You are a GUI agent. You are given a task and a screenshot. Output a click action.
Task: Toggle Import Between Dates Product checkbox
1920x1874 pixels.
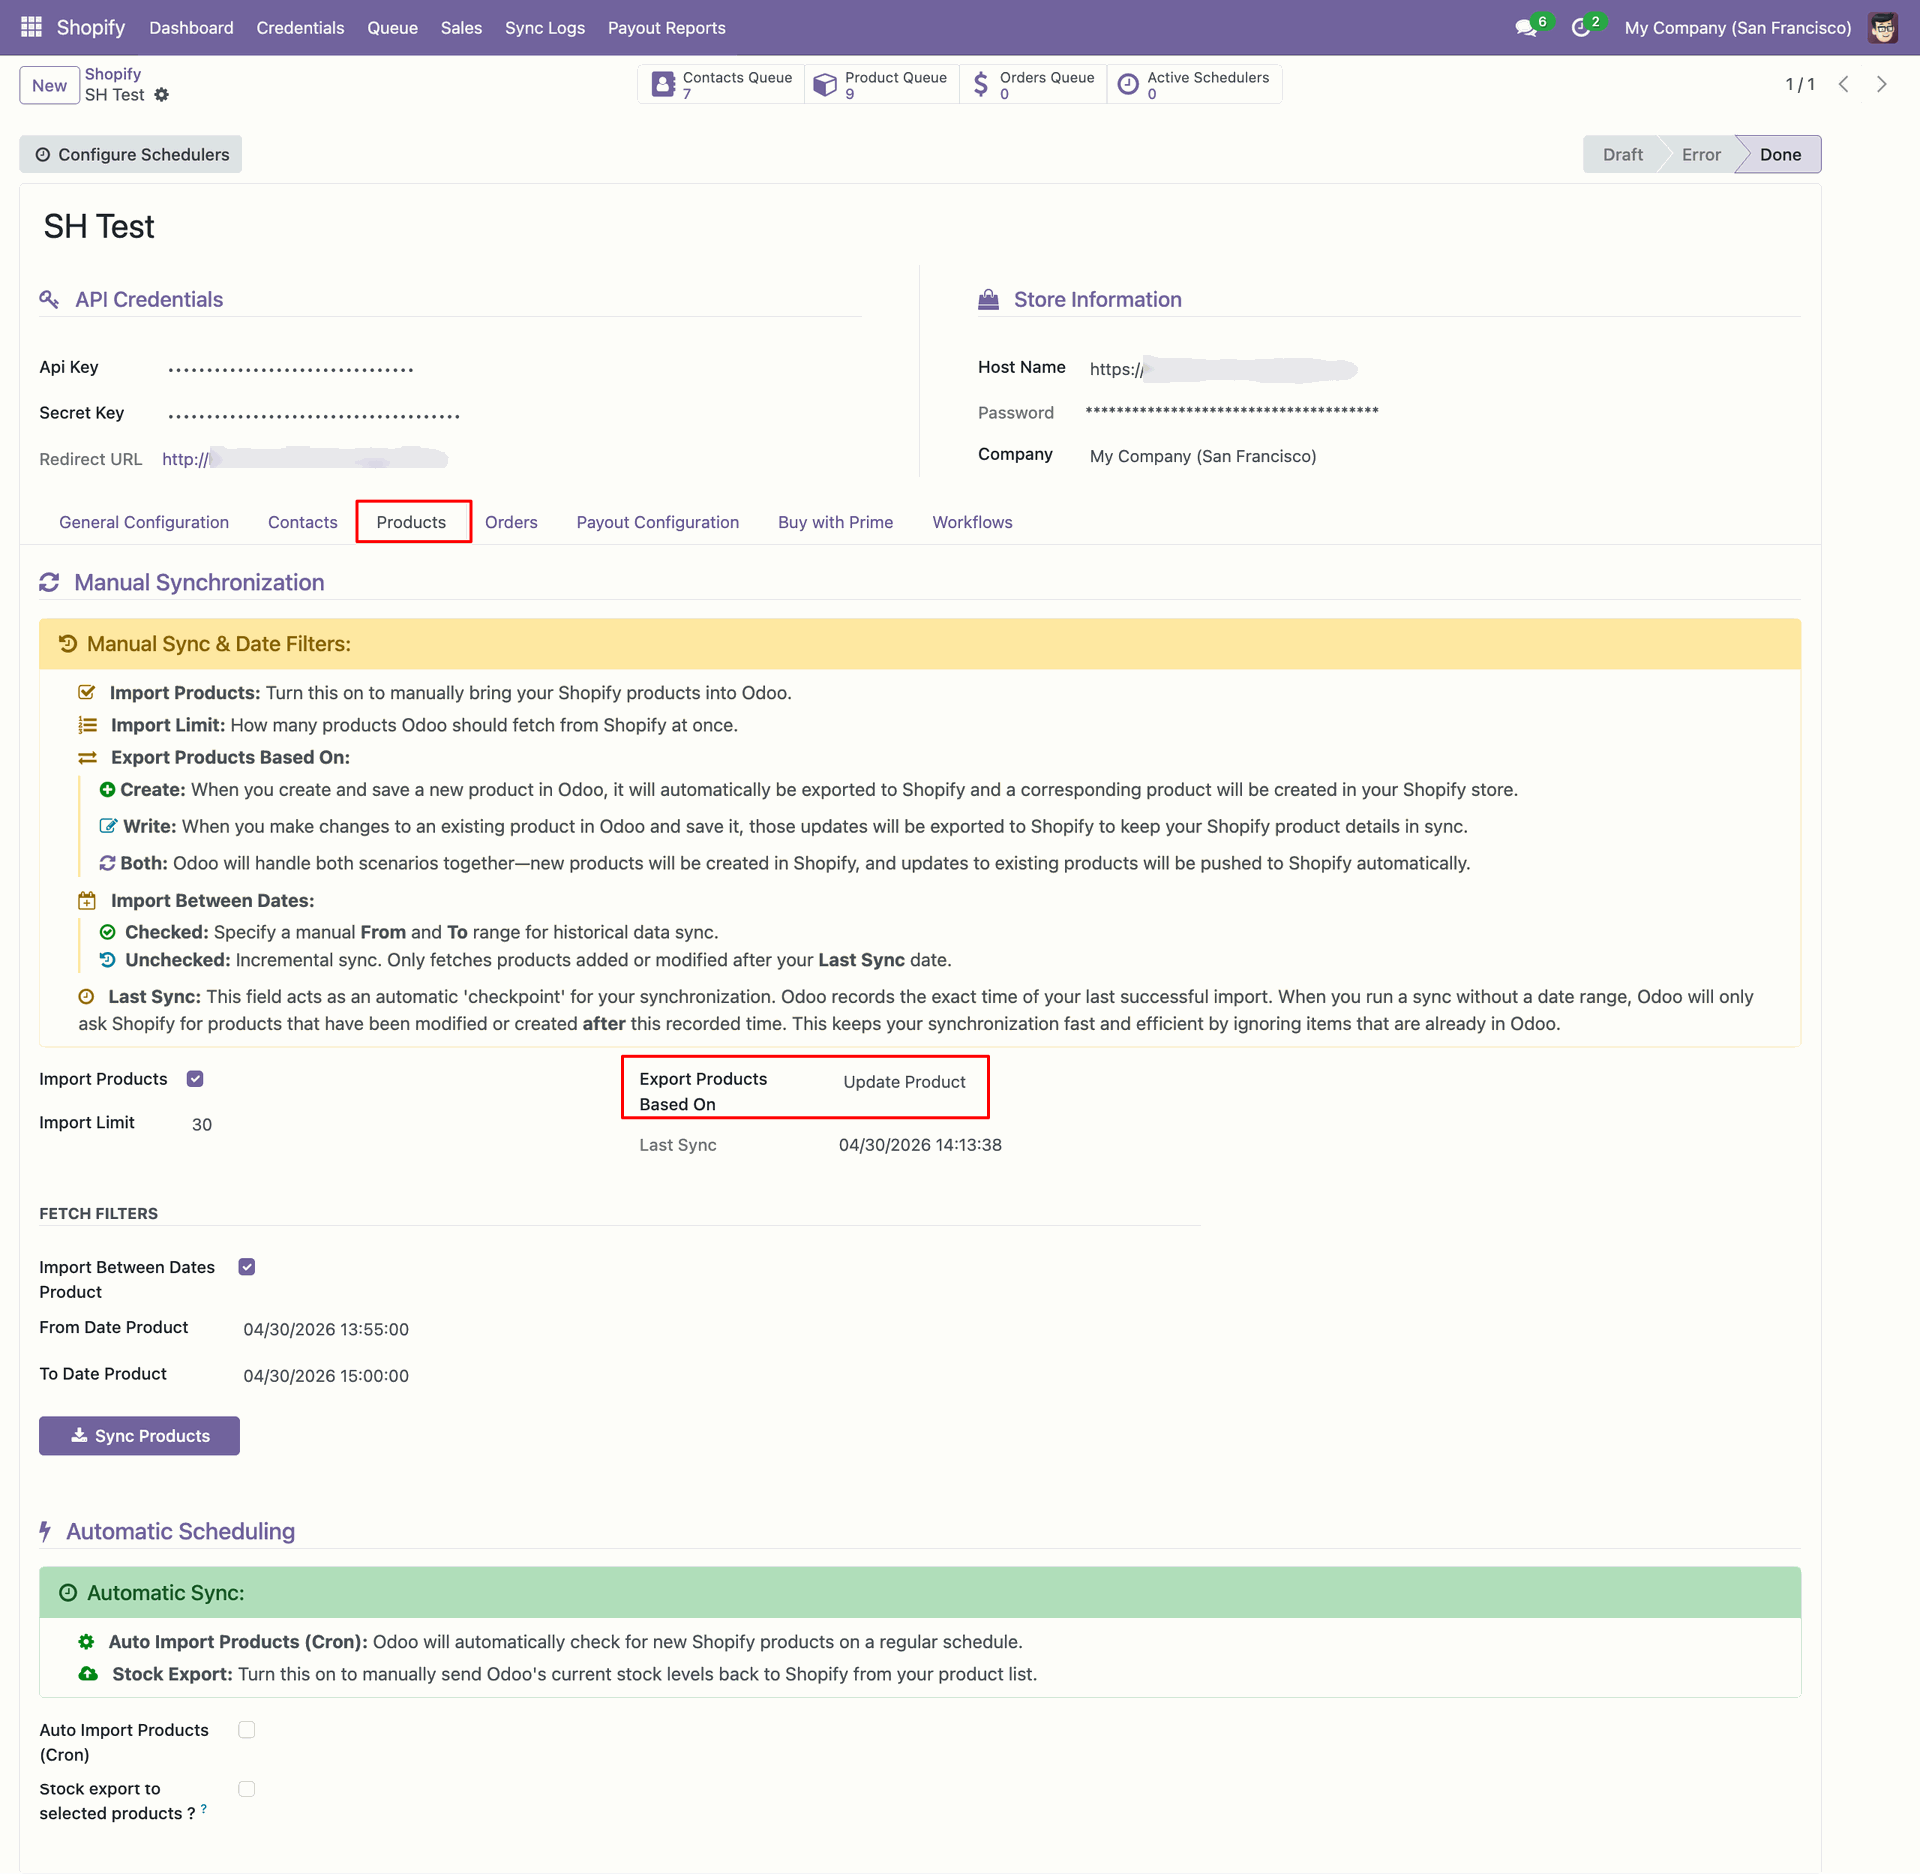pyautogui.click(x=247, y=1267)
